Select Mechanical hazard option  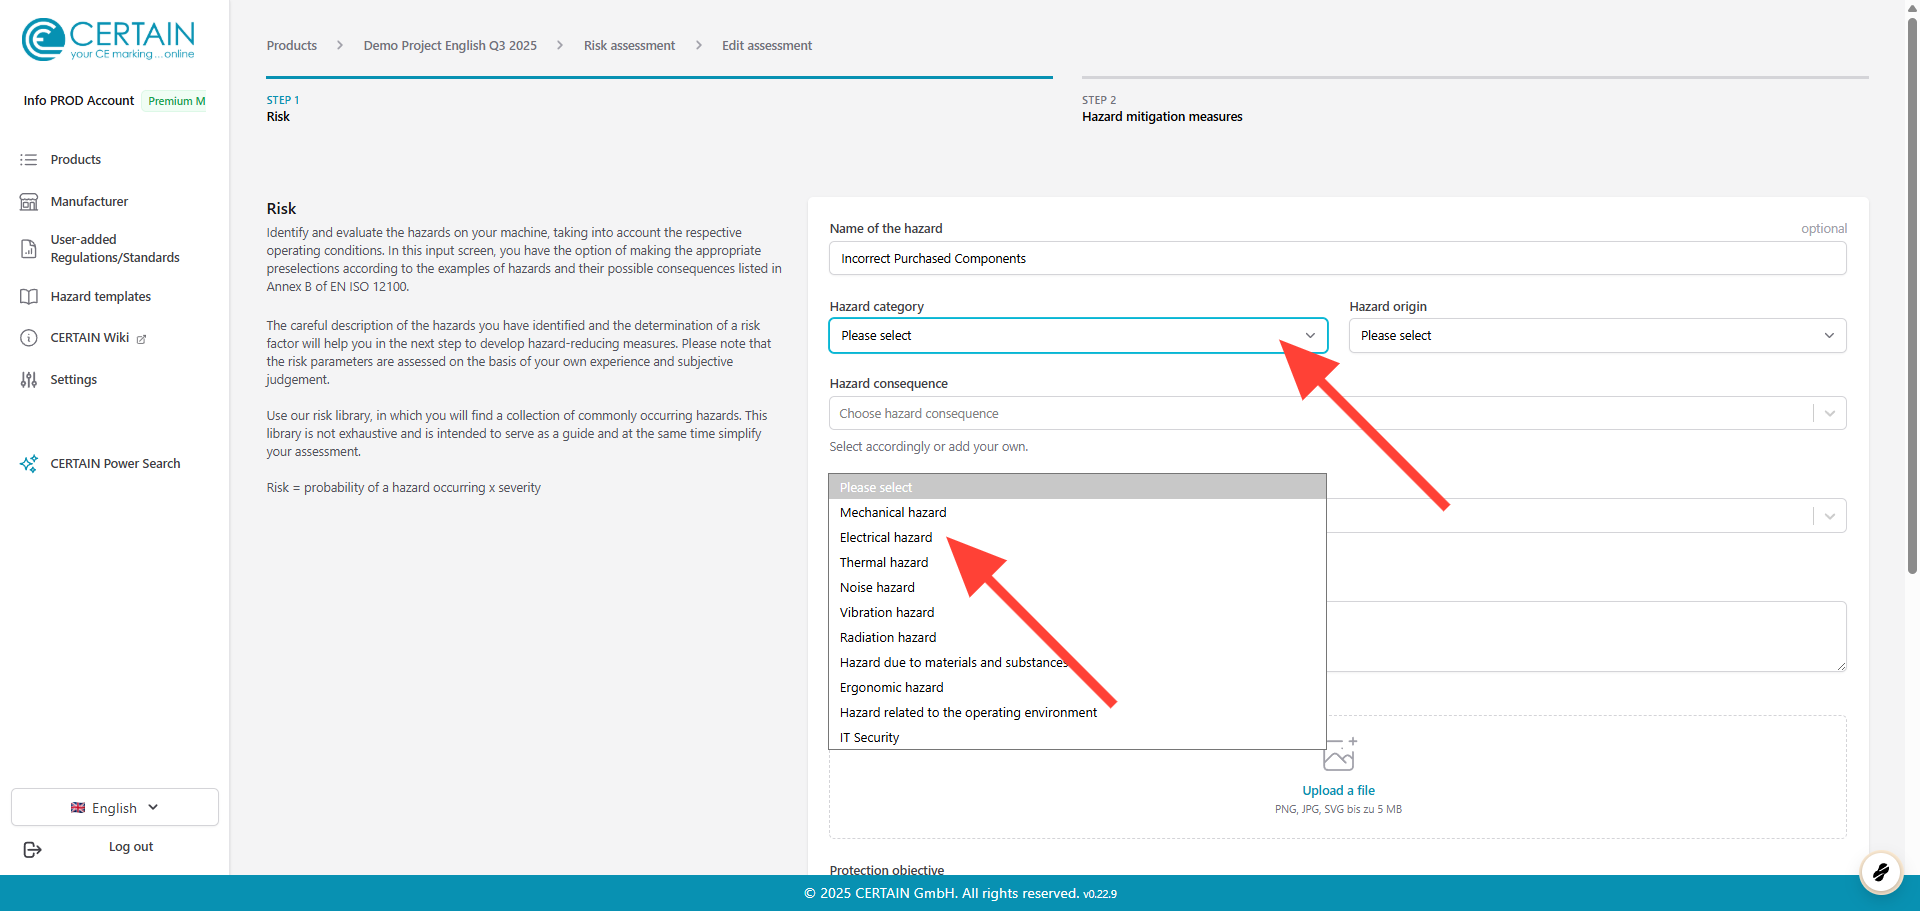[1077, 512]
